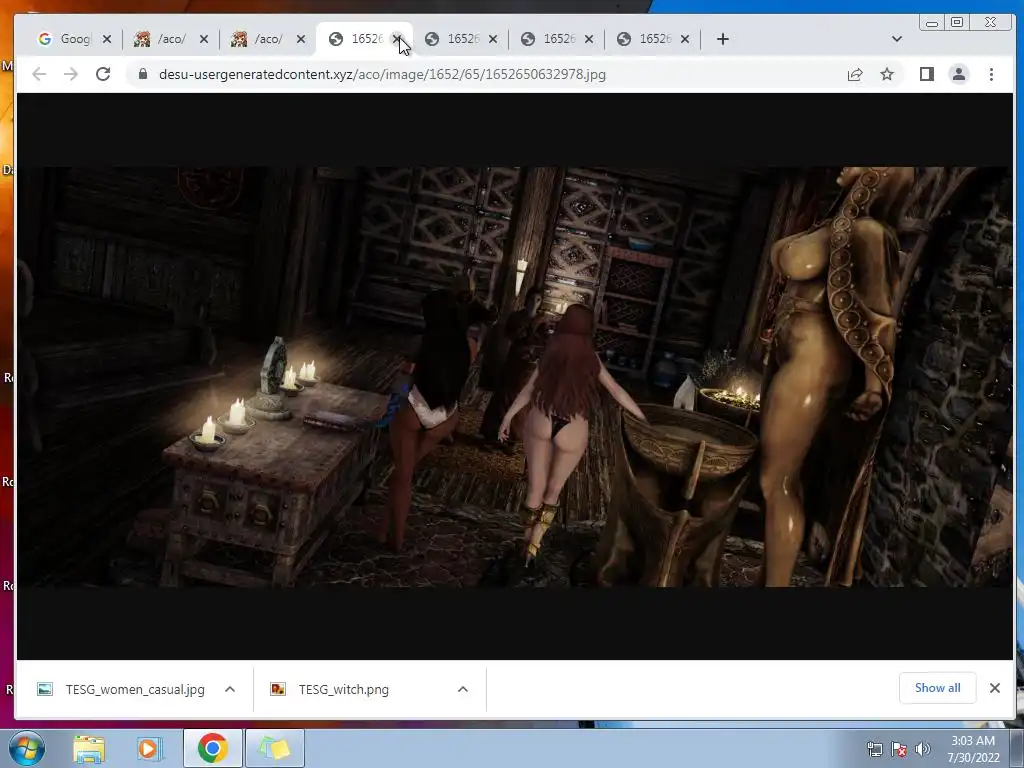This screenshot has width=1024, height=768.
Task: Show all downloads
Action: [938, 688]
